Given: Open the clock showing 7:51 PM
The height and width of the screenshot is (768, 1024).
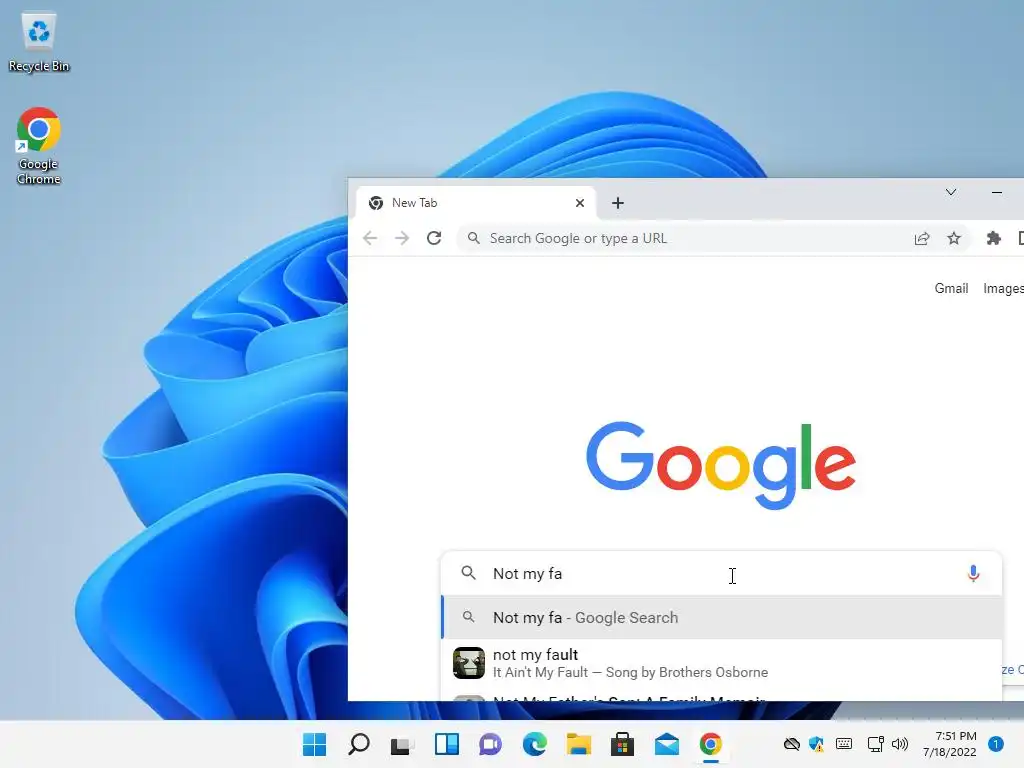Looking at the screenshot, I should coord(950,744).
